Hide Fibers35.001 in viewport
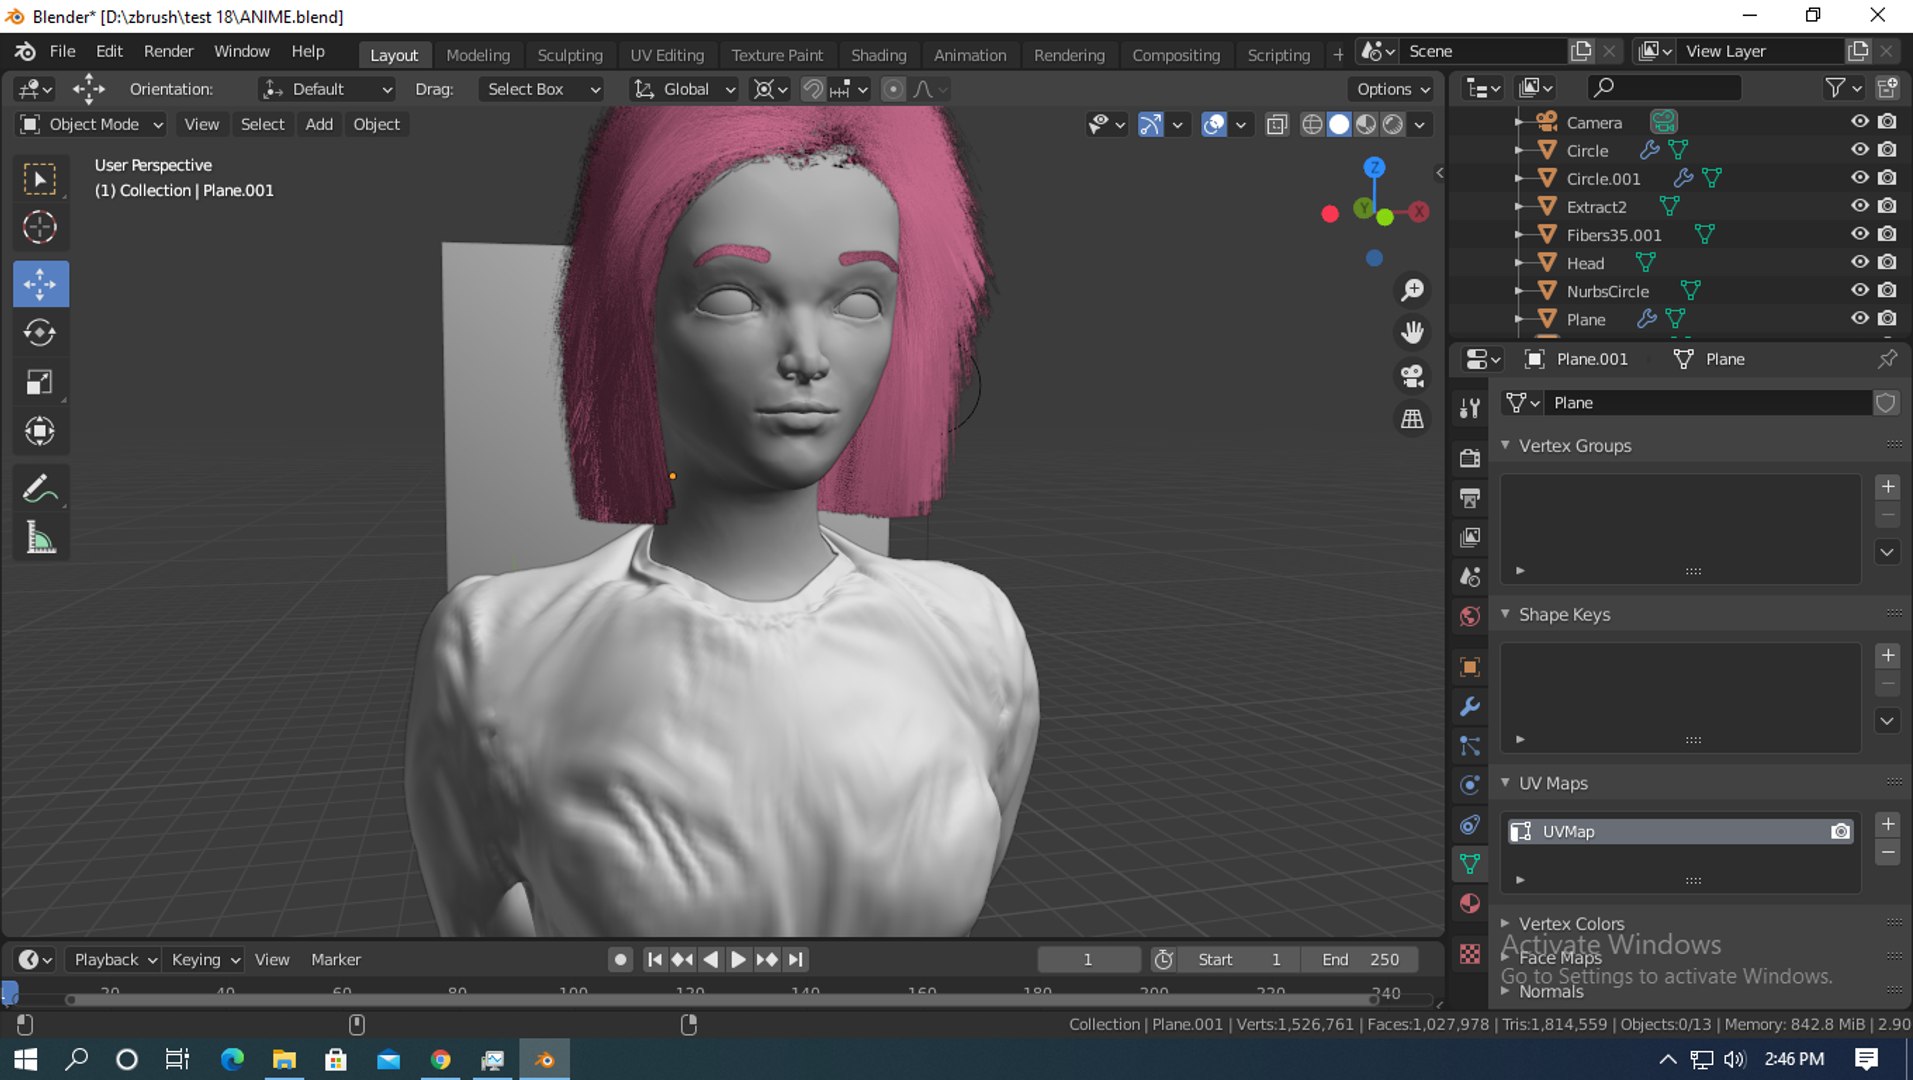1913x1080 pixels. point(1859,234)
